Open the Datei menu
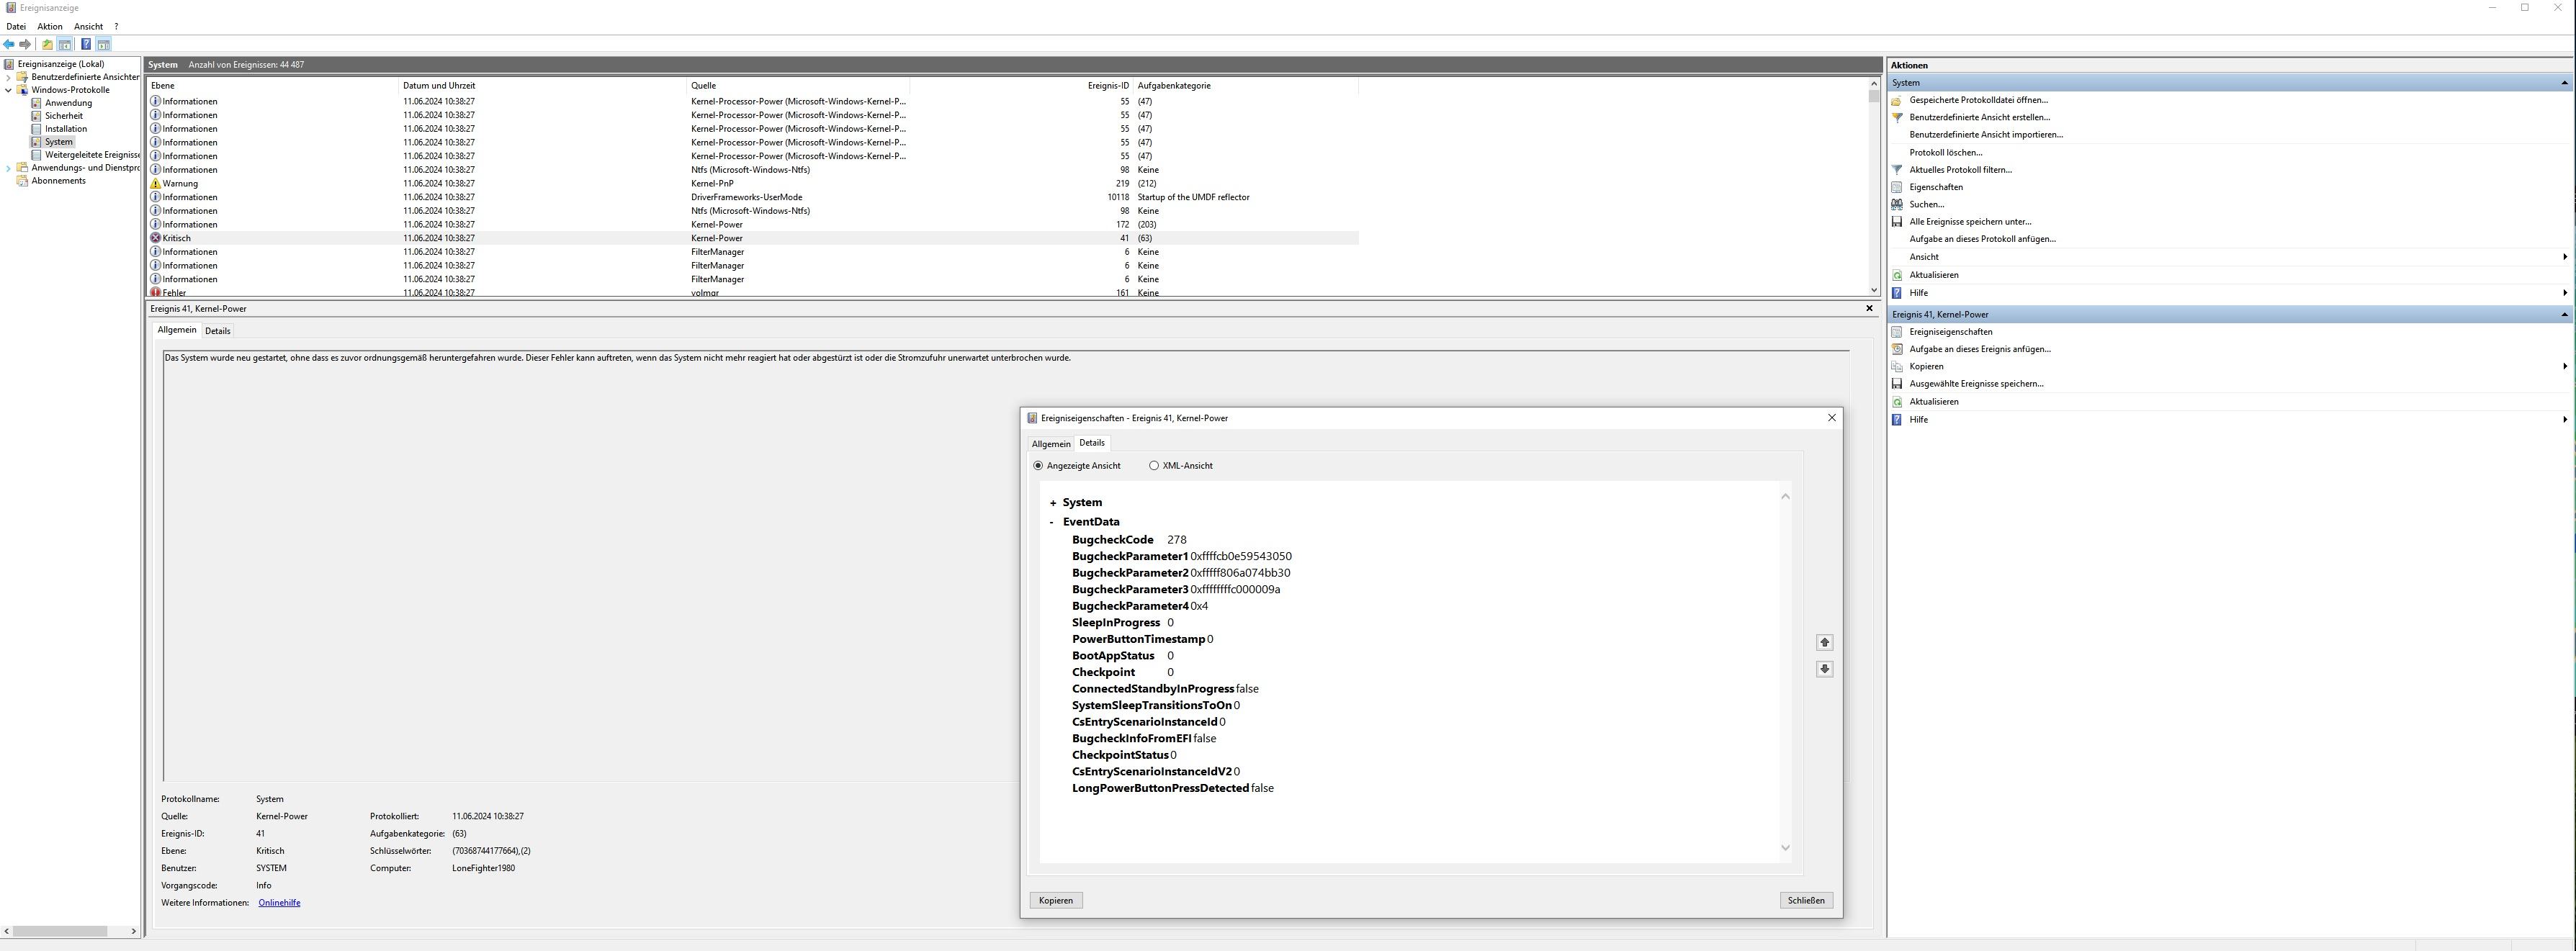Image resolution: width=2576 pixels, height=951 pixels. coord(16,27)
